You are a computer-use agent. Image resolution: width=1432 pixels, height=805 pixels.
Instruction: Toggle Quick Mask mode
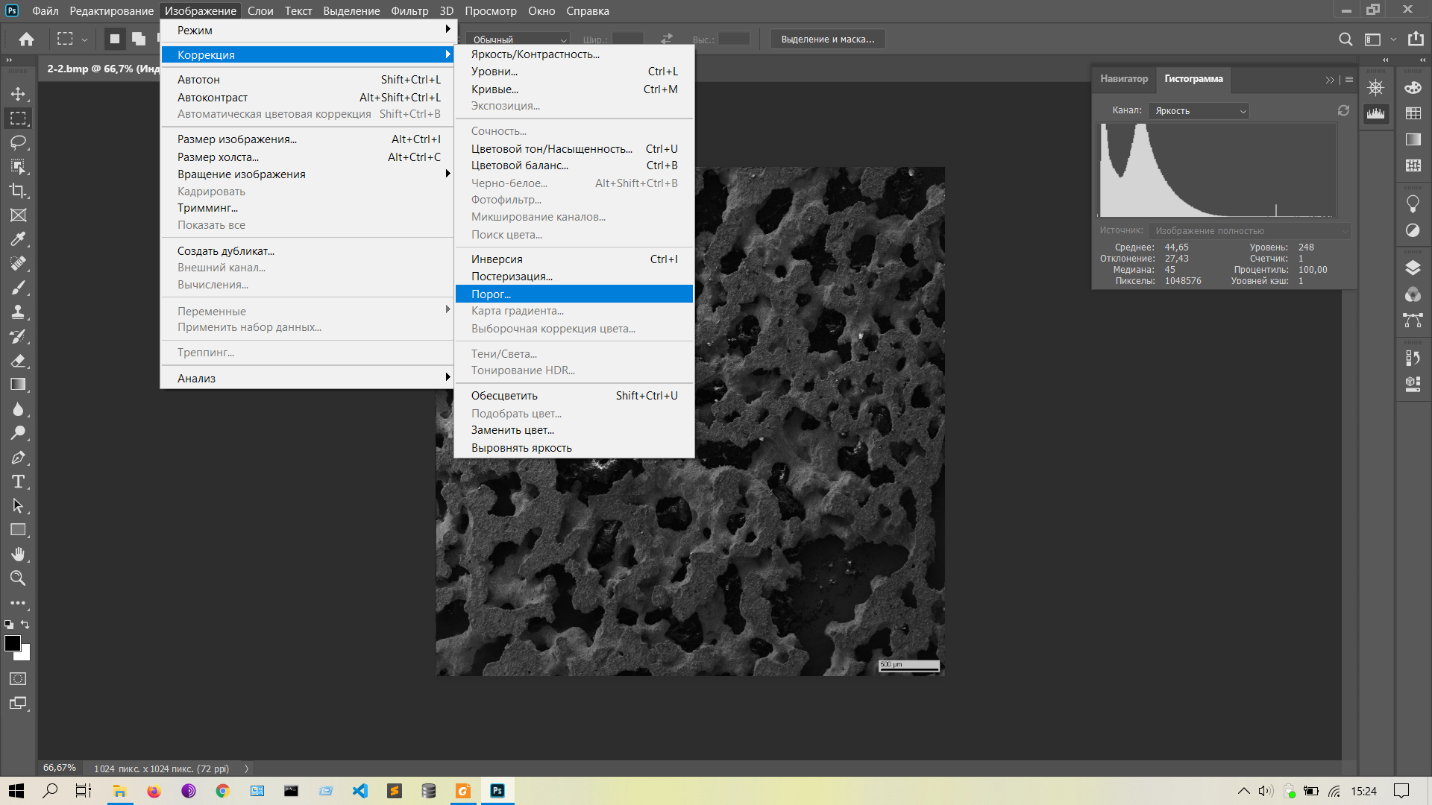(x=18, y=678)
